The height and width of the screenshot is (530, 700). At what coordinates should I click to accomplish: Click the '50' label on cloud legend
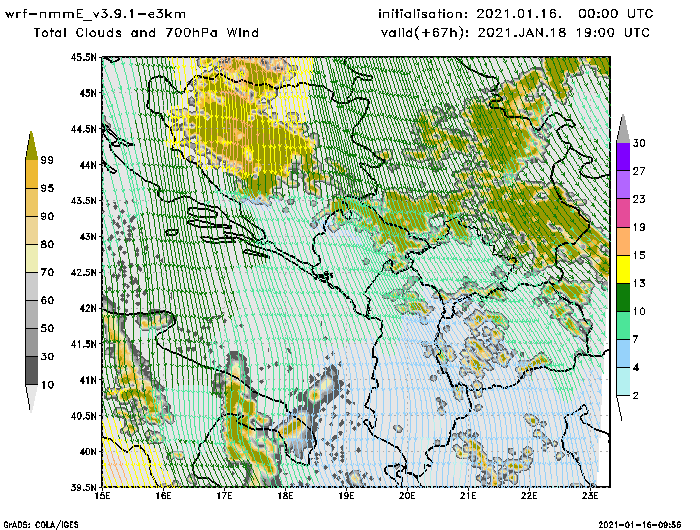click(x=47, y=329)
